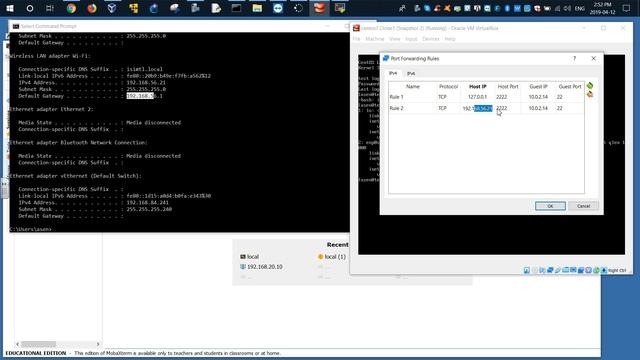Click the Protocol column header
640x360 pixels.
click(448, 87)
